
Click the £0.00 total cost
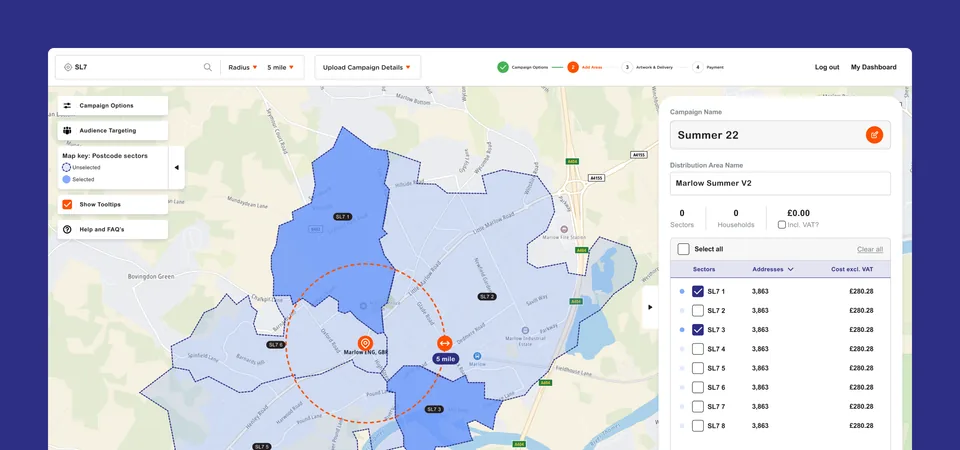tap(798, 213)
